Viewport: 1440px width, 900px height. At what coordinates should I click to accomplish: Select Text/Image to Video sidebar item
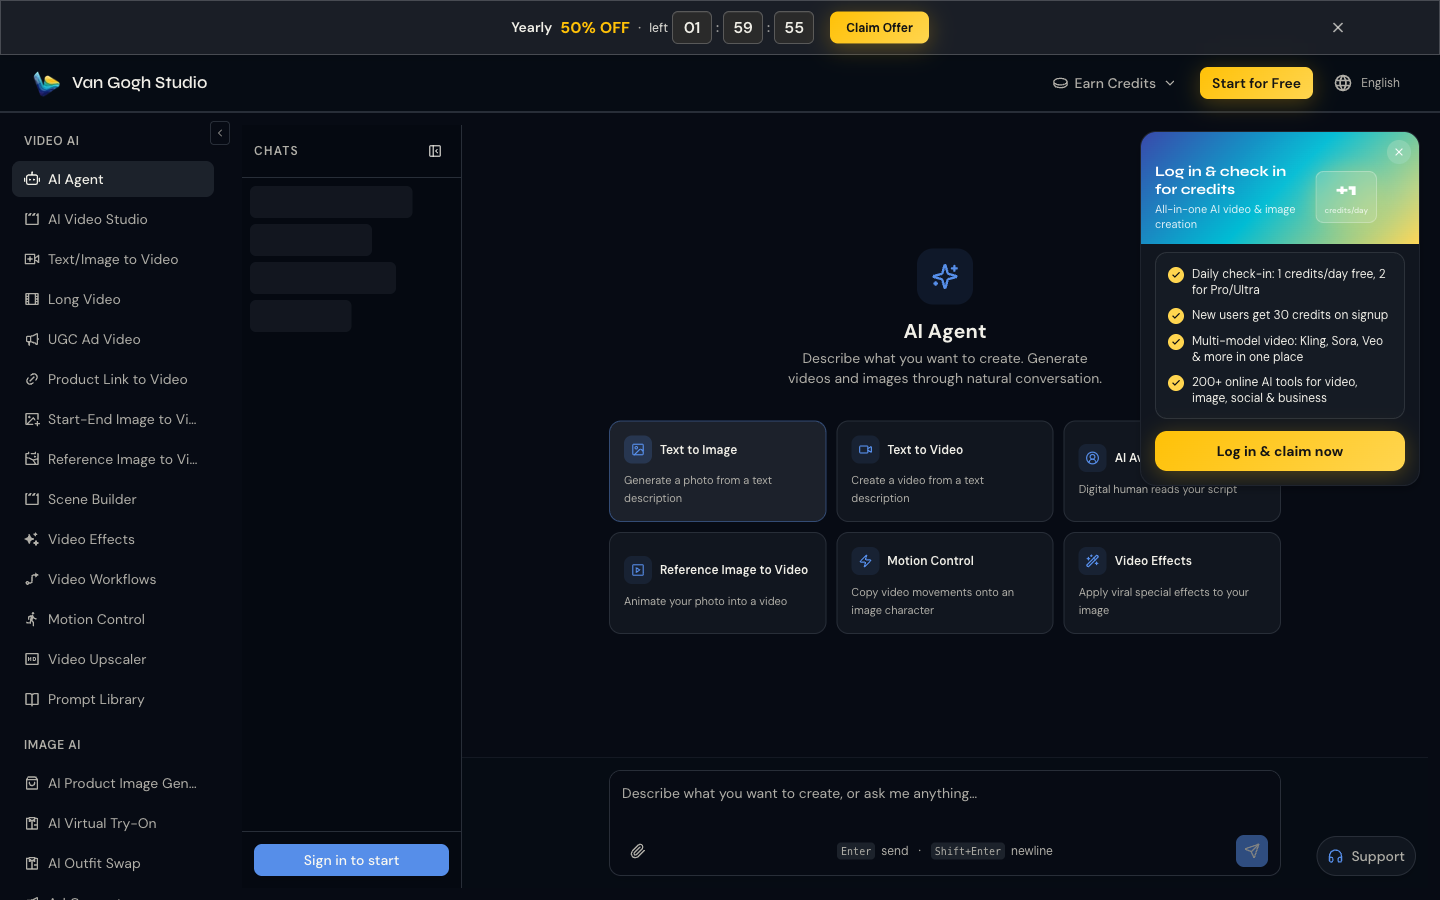click(113, 259)
